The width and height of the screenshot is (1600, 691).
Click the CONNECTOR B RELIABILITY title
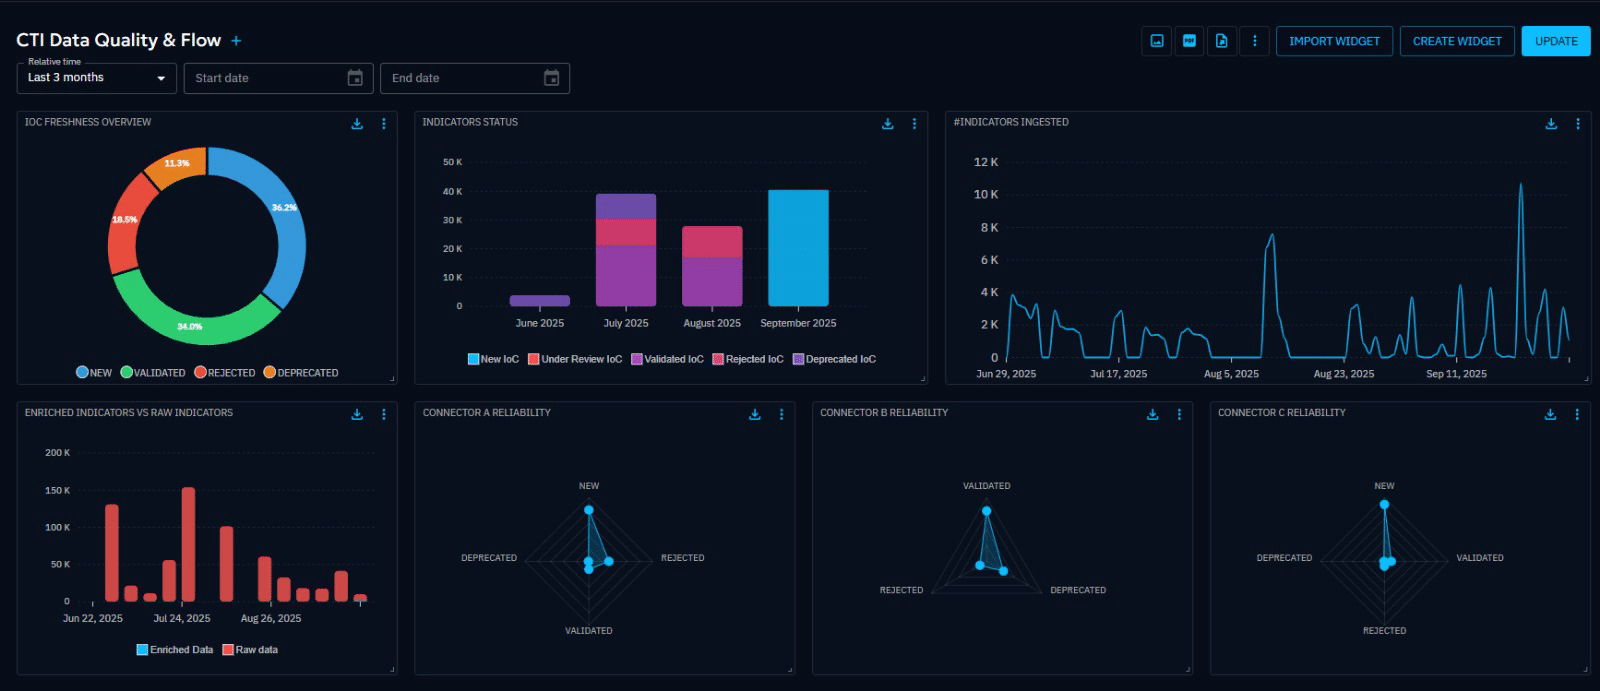tap(884, 412)
